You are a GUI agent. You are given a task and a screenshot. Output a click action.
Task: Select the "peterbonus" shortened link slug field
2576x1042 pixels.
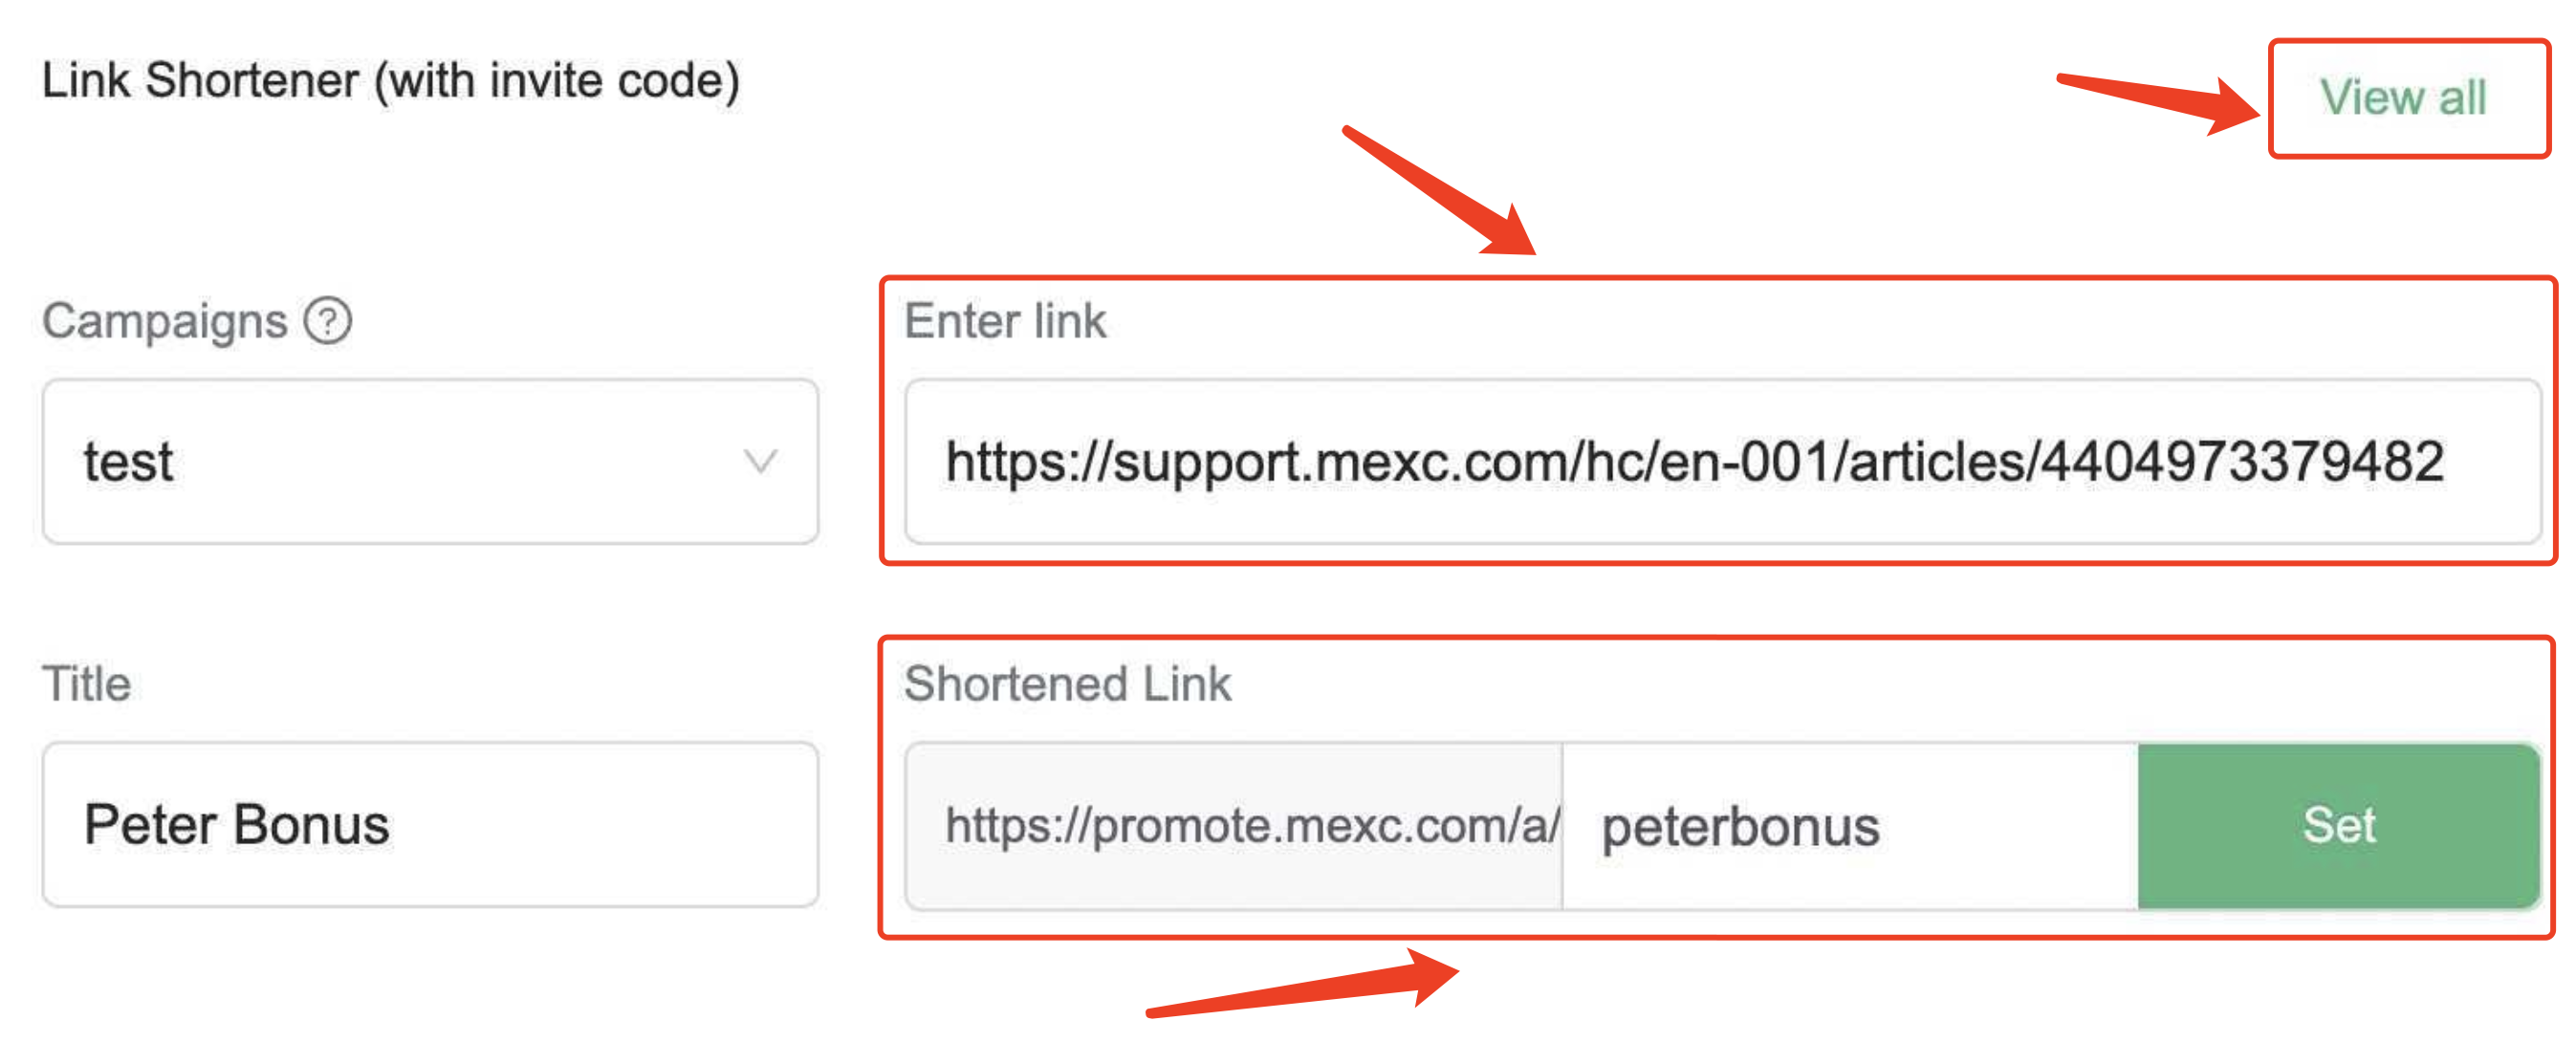(1848, 826)
